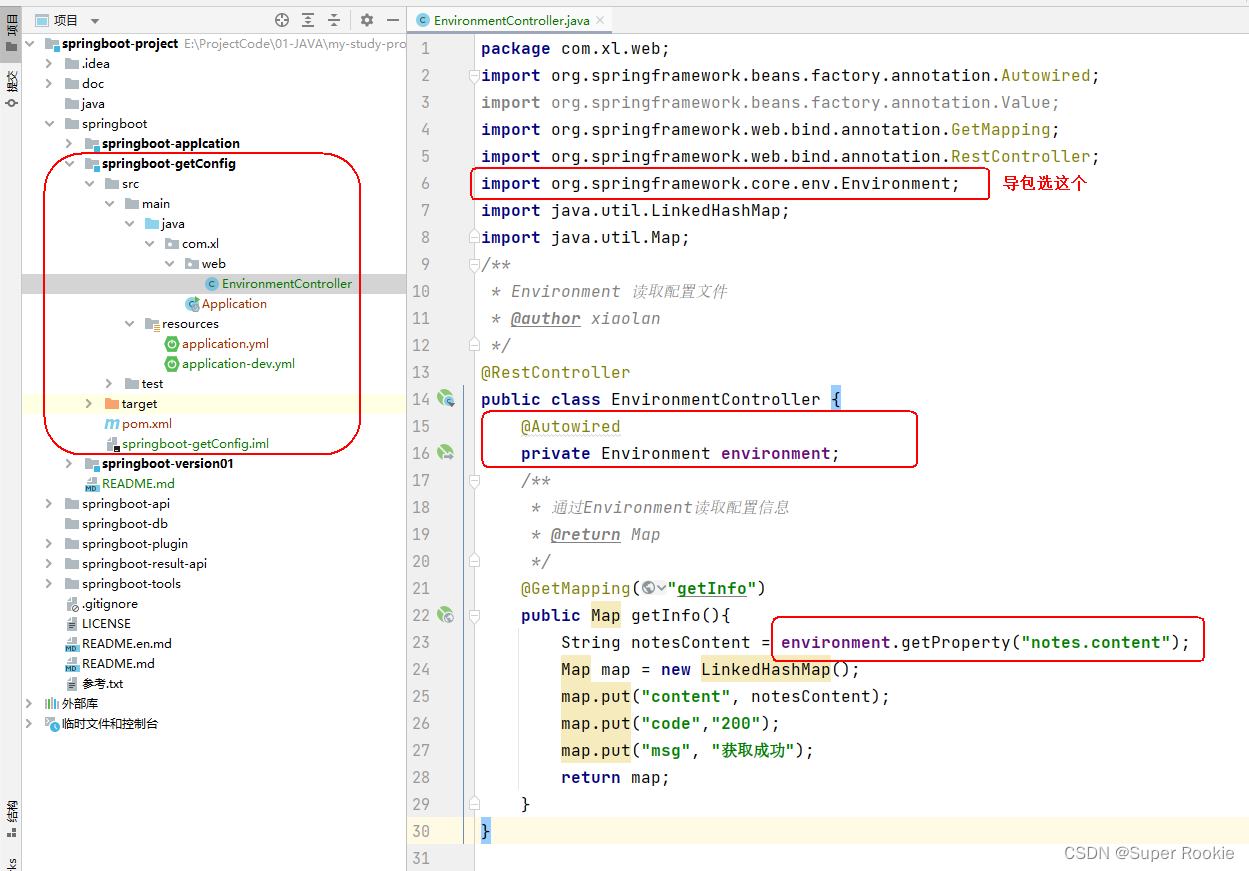Collapse the springboot-getConfig module node
This screenshot has height=871, width=1249.
click(x=70, y=163)
